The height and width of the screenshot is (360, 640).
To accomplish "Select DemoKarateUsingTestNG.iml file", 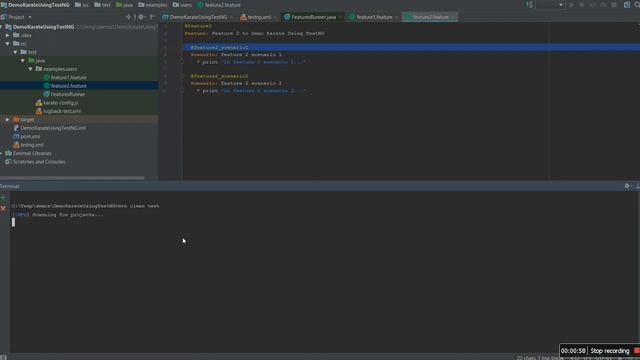I will [49, 128].
